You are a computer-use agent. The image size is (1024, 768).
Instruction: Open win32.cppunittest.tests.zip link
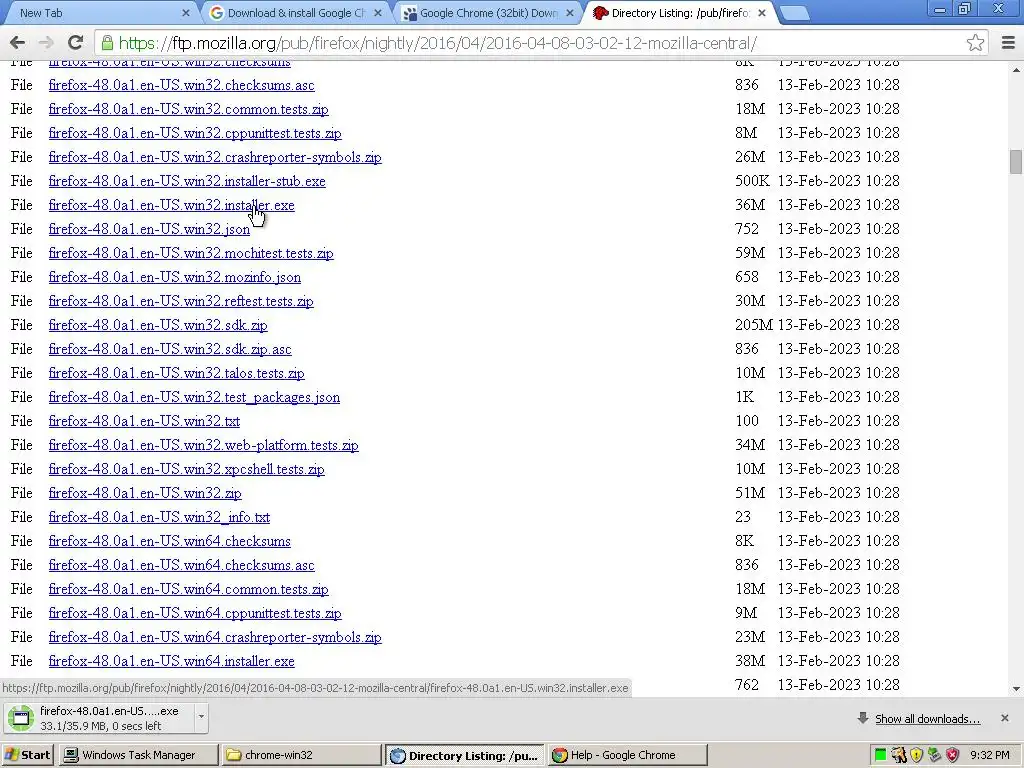(195, 133)
